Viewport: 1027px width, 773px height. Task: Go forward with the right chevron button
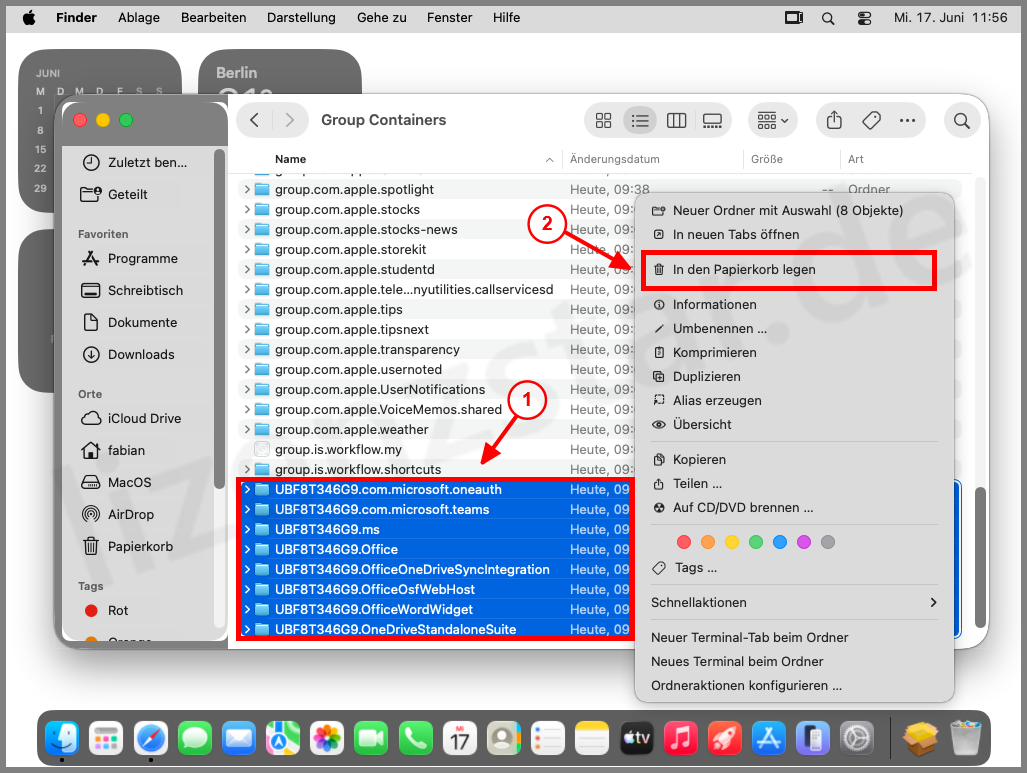(289, 120)
